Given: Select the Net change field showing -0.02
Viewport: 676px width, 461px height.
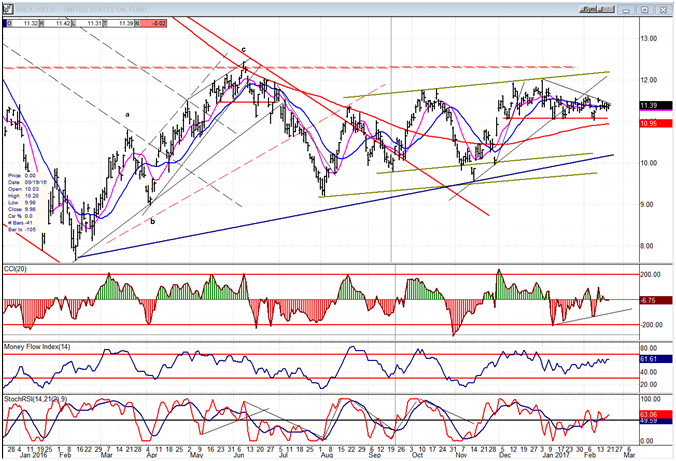Looking at the screenshot, I should click(153, 23).
